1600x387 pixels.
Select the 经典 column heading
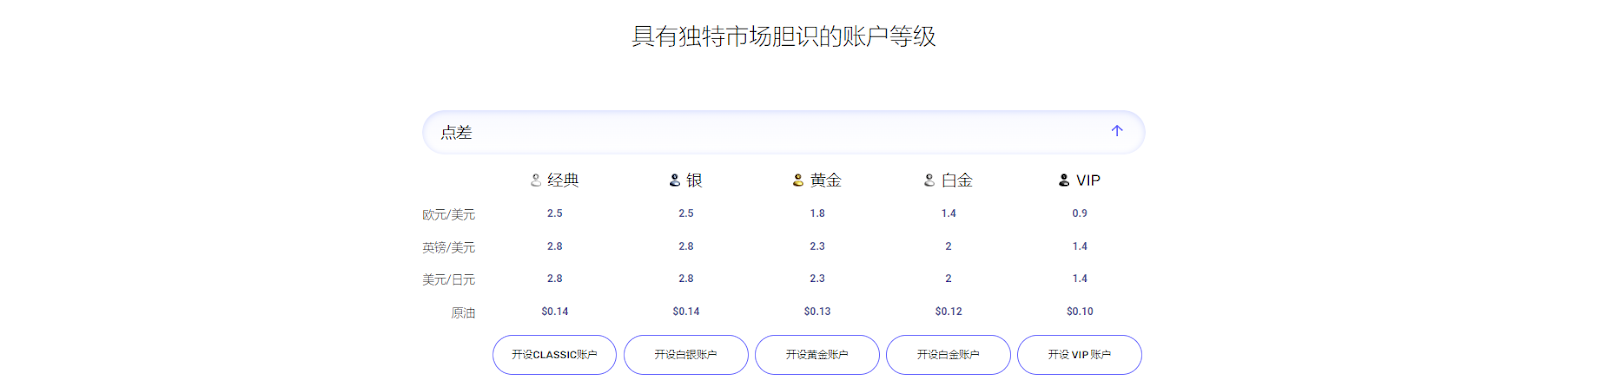coord(563,180)
